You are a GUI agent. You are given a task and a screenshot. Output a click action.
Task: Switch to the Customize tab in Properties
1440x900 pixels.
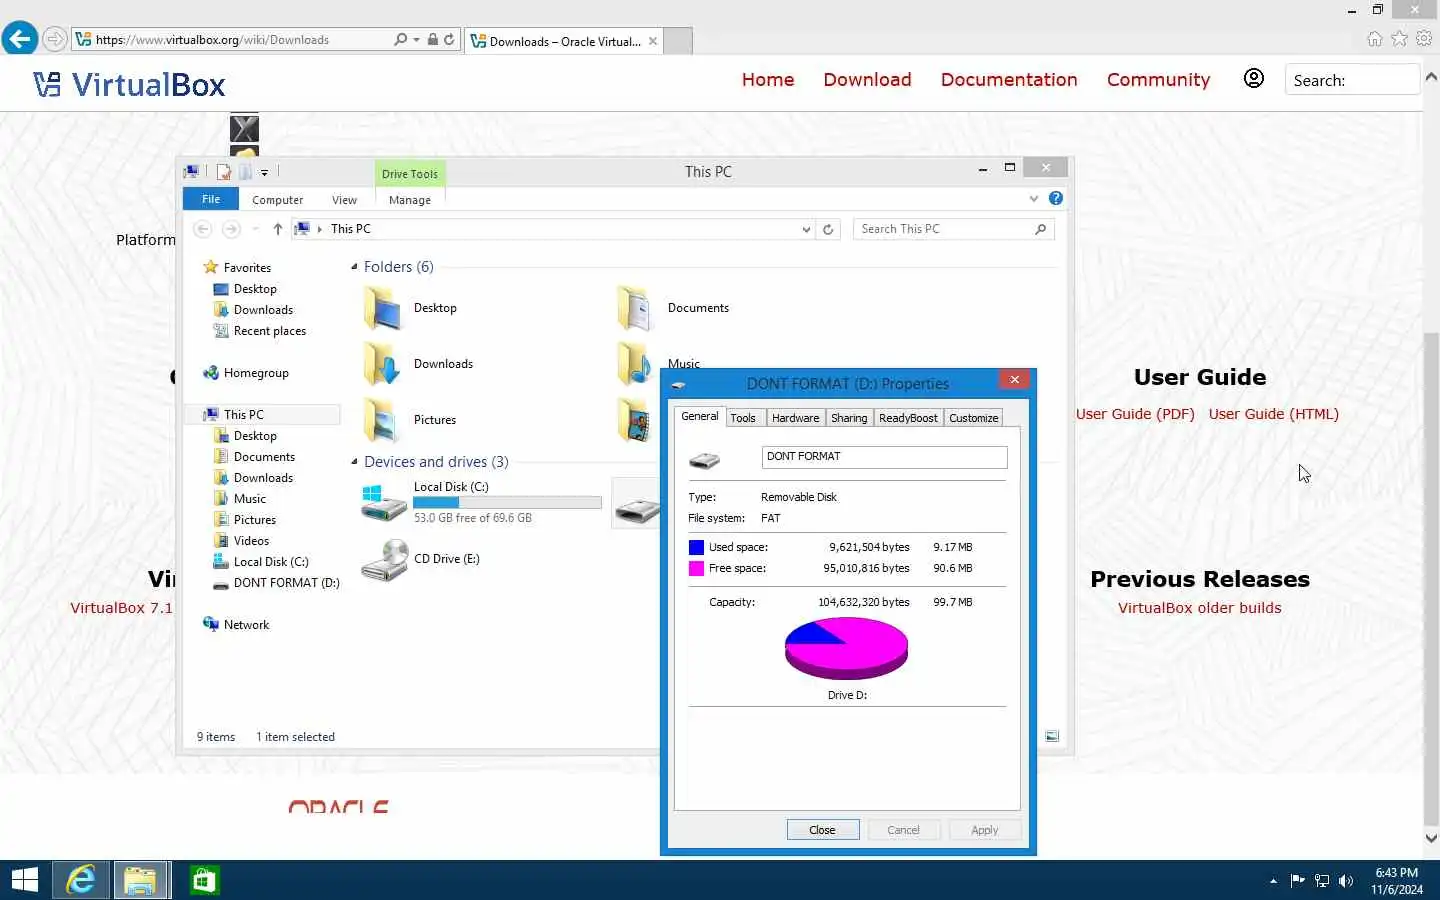point(974,418)
